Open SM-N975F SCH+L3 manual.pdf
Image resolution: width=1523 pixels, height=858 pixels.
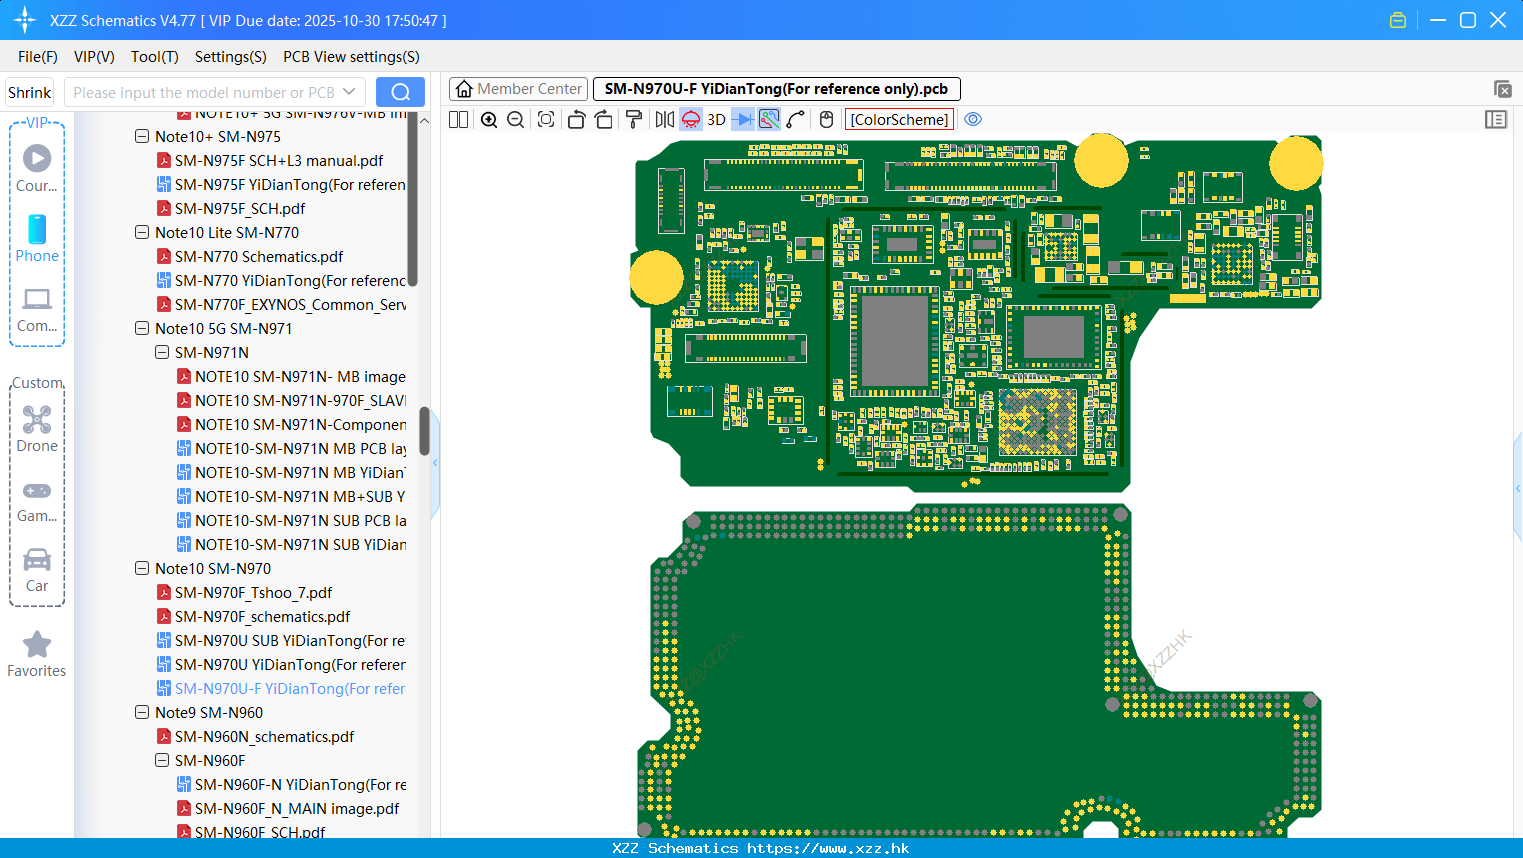pos(270,160)
